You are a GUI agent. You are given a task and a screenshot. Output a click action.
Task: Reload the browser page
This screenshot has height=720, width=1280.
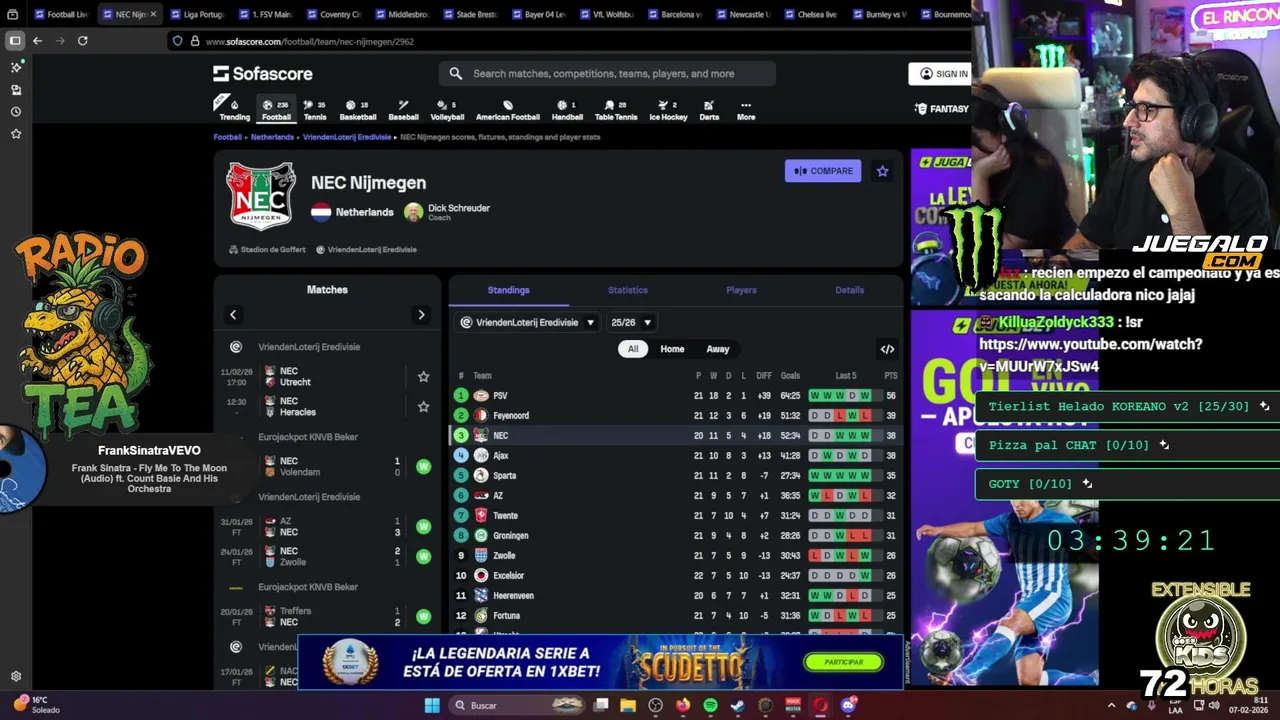tap(82, 41)
